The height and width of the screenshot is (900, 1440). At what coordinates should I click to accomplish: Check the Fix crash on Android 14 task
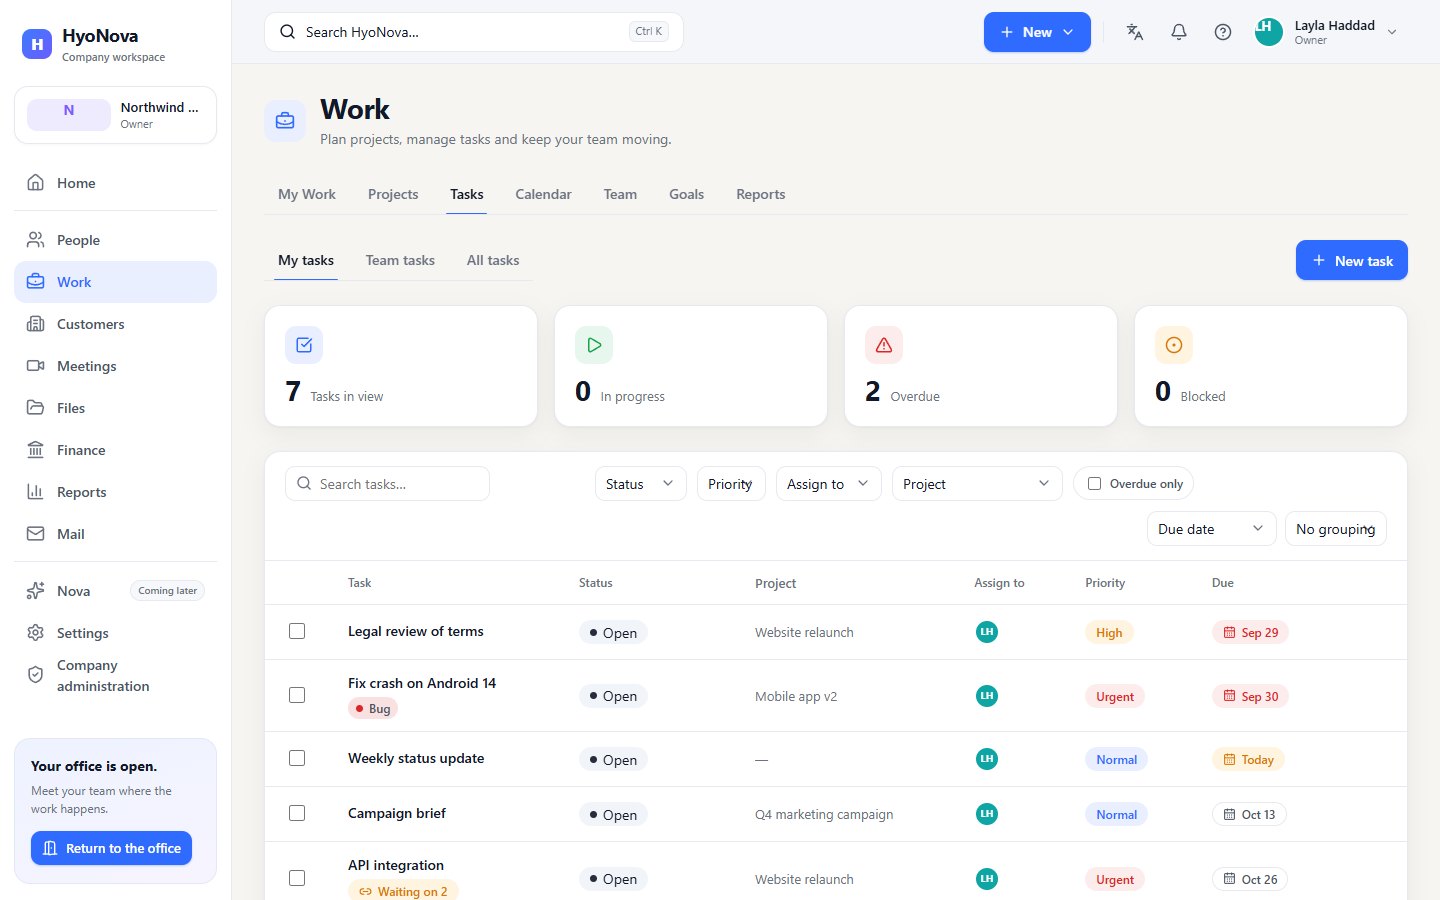(297, 695)
